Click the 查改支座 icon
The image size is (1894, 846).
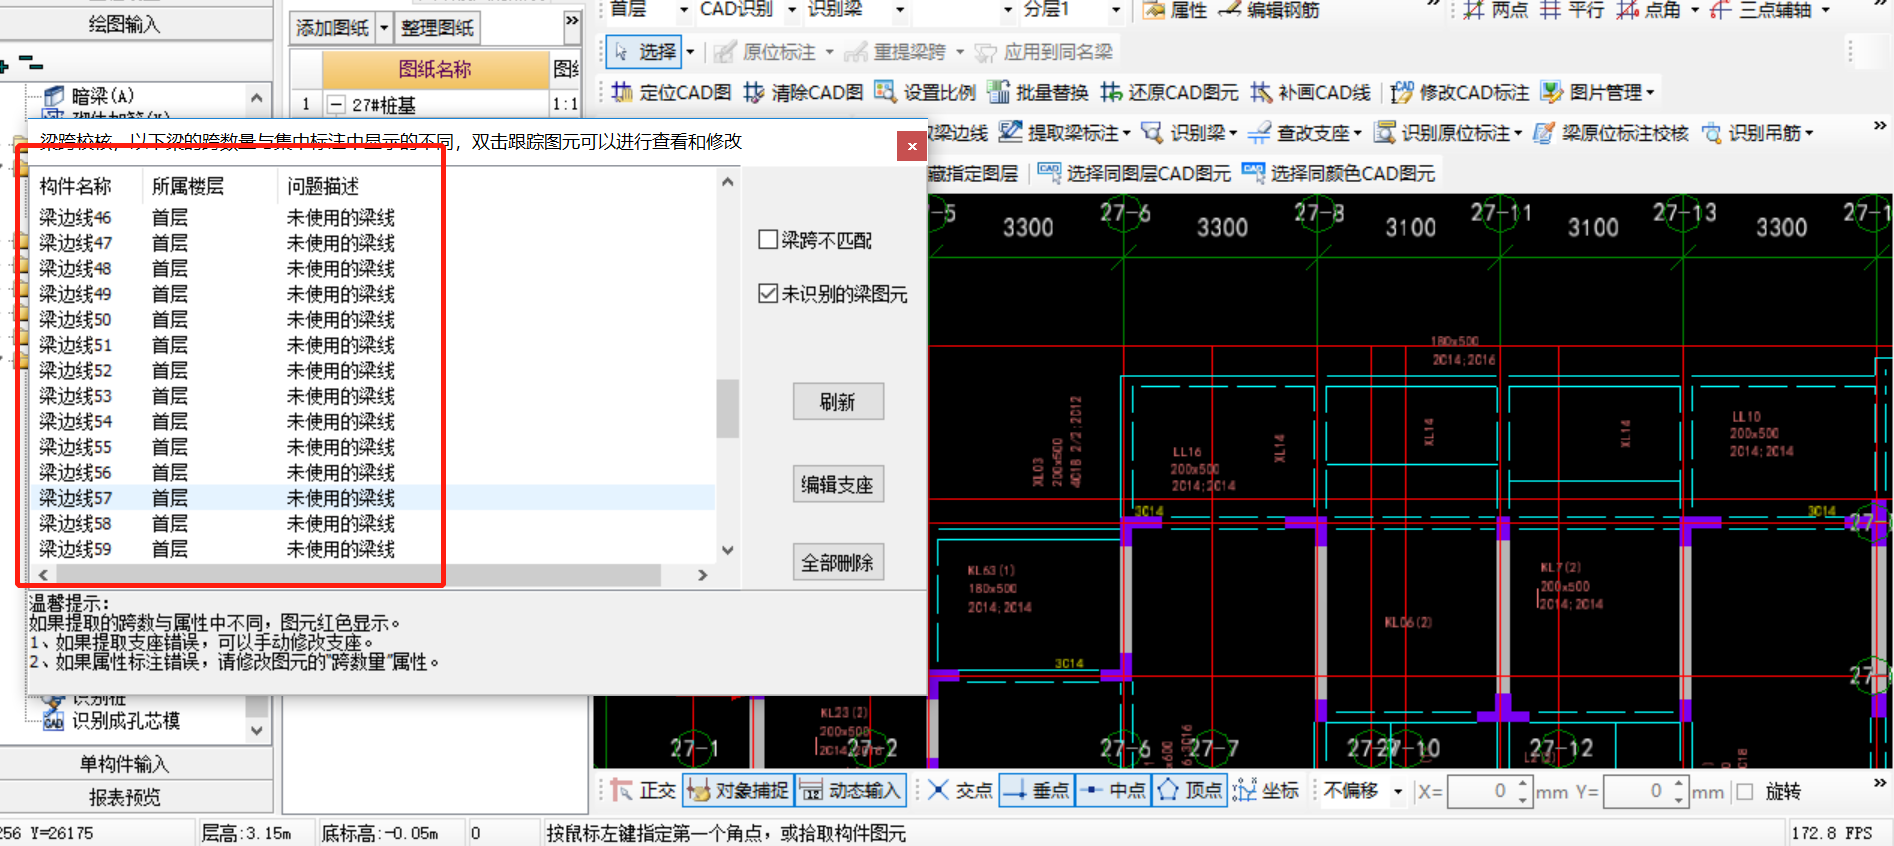click(1259, 132)
